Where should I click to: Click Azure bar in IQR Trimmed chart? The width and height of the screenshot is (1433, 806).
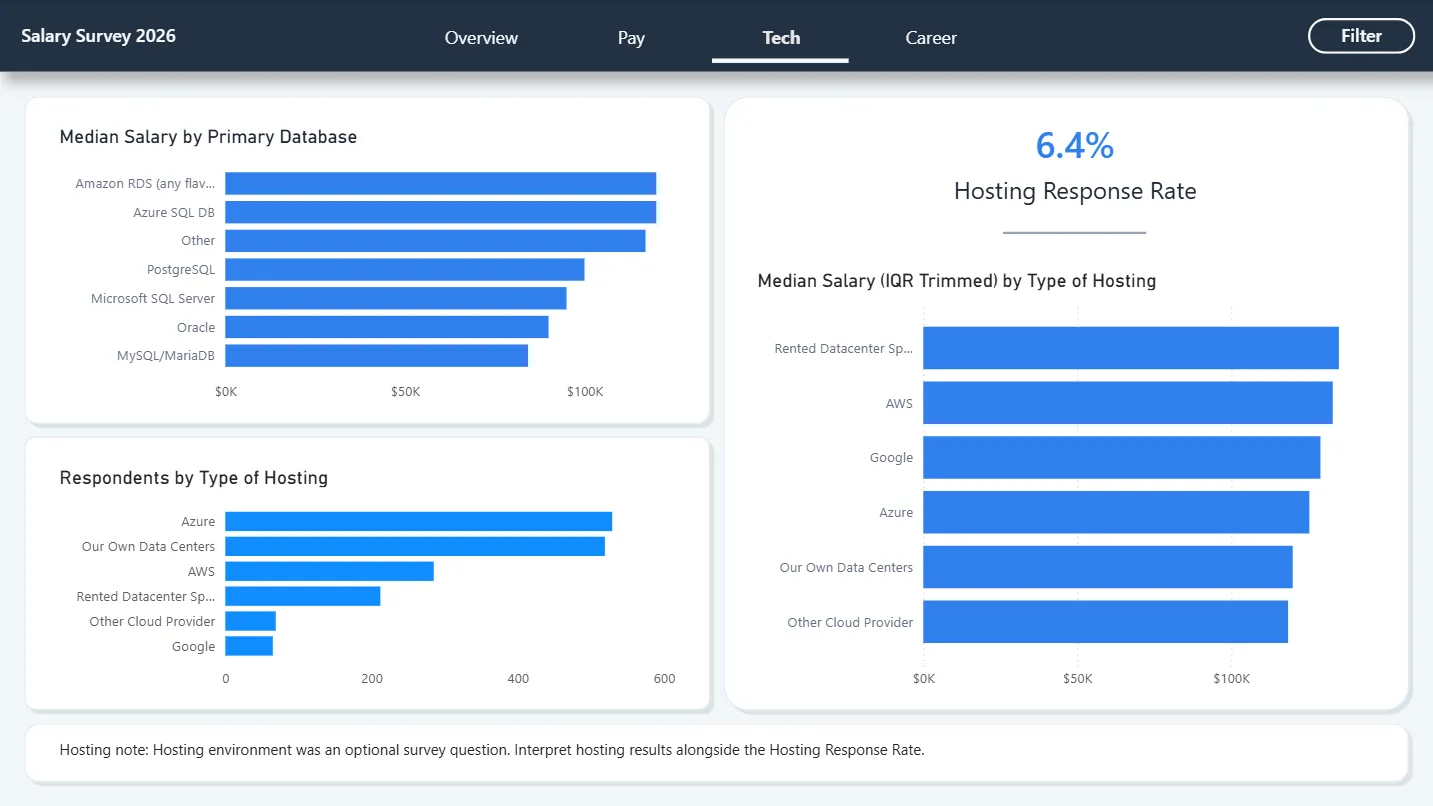coord(1116,512)
